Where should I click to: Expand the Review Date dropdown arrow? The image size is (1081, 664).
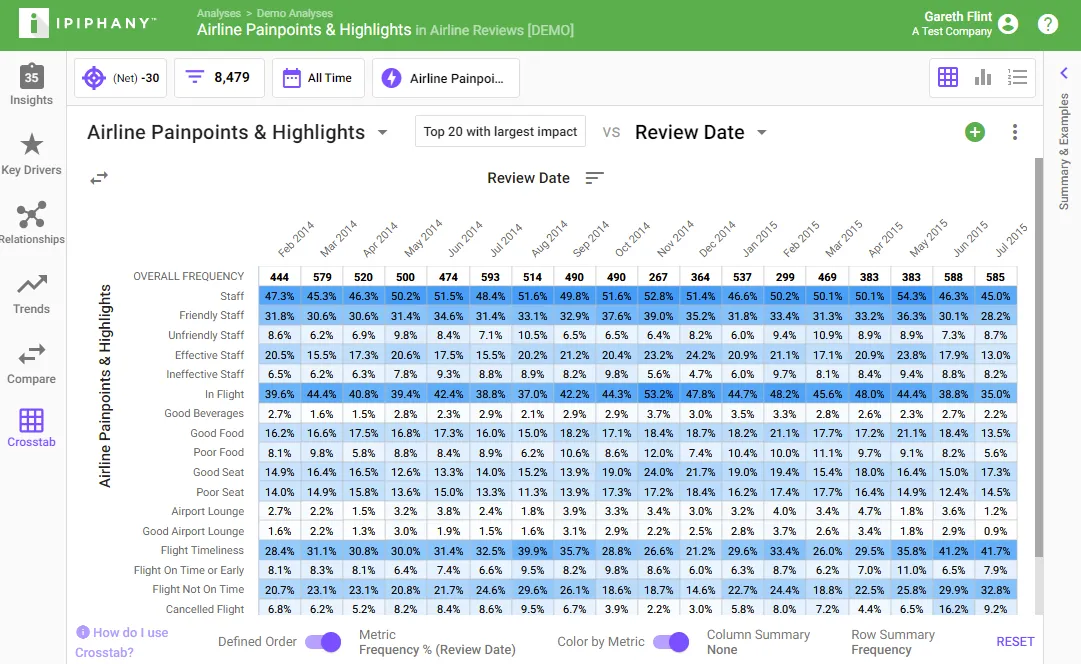[762, 132]
